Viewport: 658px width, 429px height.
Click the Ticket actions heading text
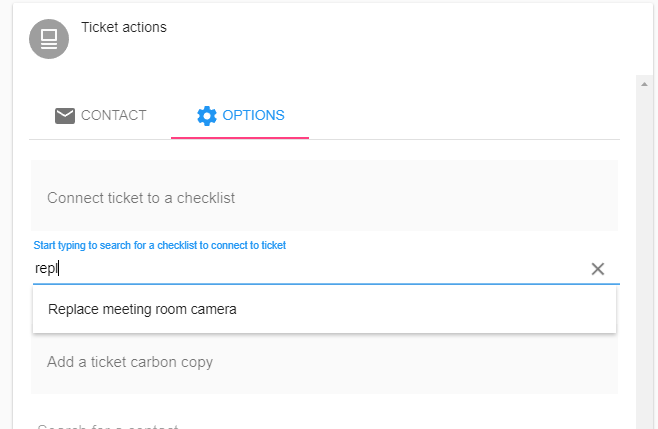pos(124,27)
